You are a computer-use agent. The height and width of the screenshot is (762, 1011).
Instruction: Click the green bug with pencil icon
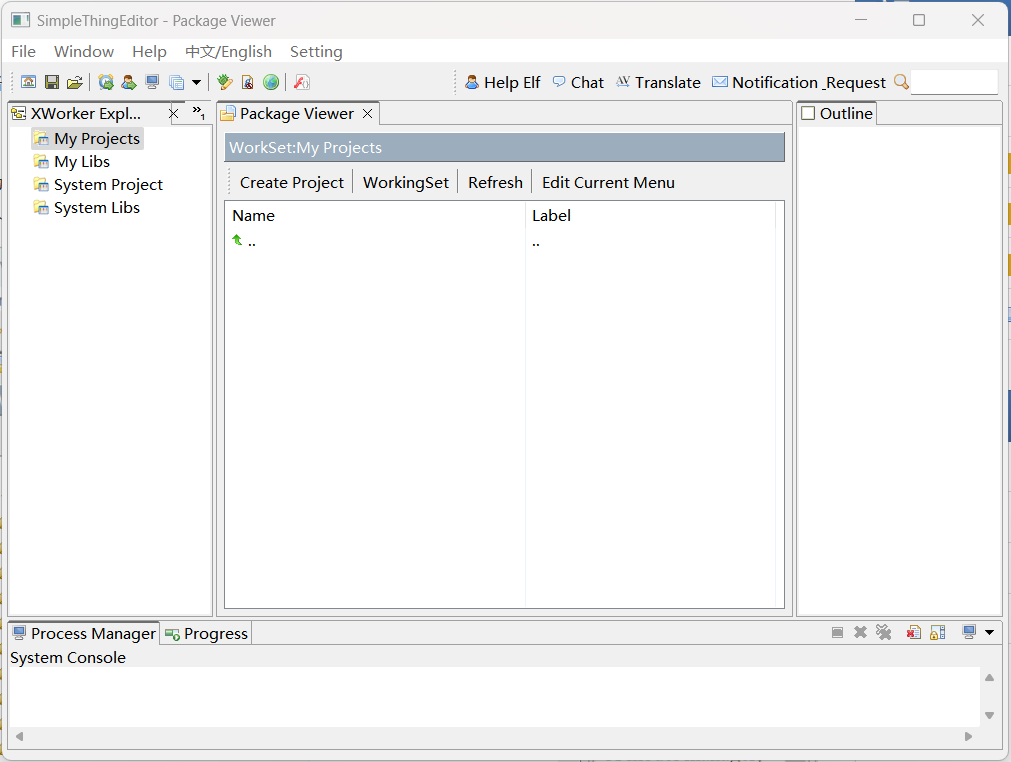(x=225, y=82)
